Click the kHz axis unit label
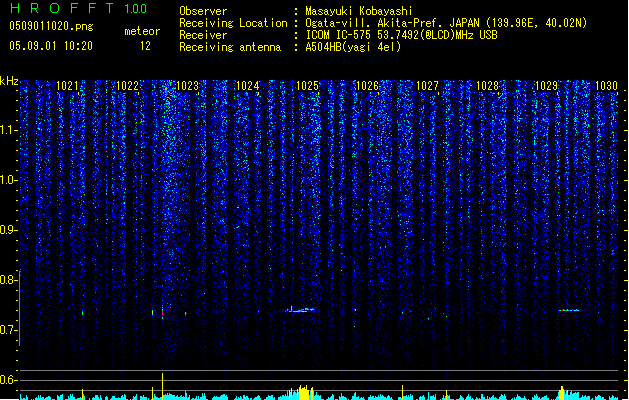Screen dimensions: 629x400 click(x=9, y=81)
